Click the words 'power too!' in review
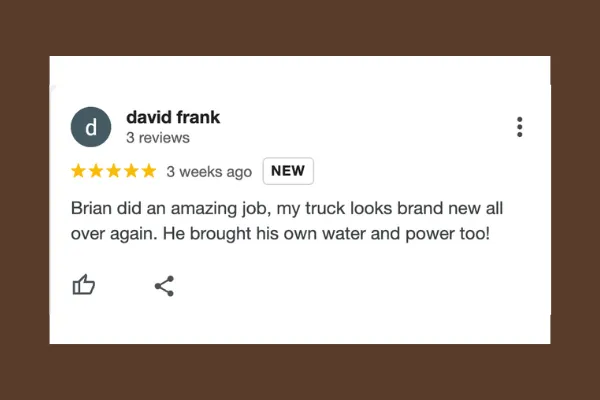Viewport: 600px width, 400px height. click(x=448, y=234)
